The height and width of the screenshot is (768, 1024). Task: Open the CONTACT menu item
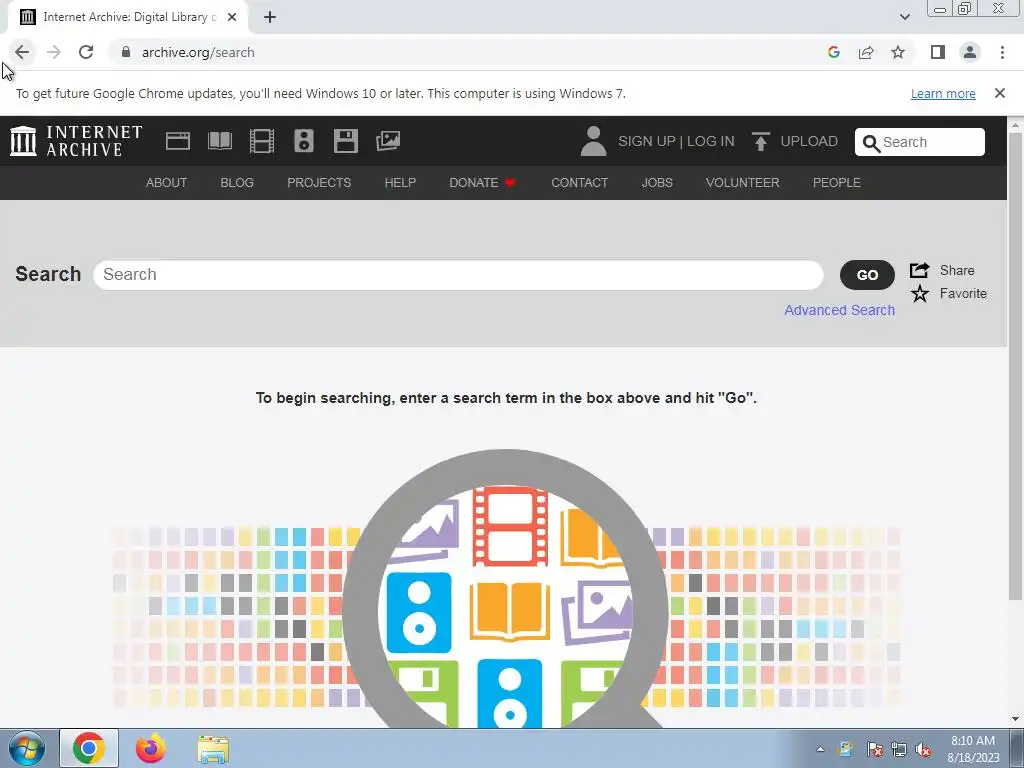pos(580,183)
